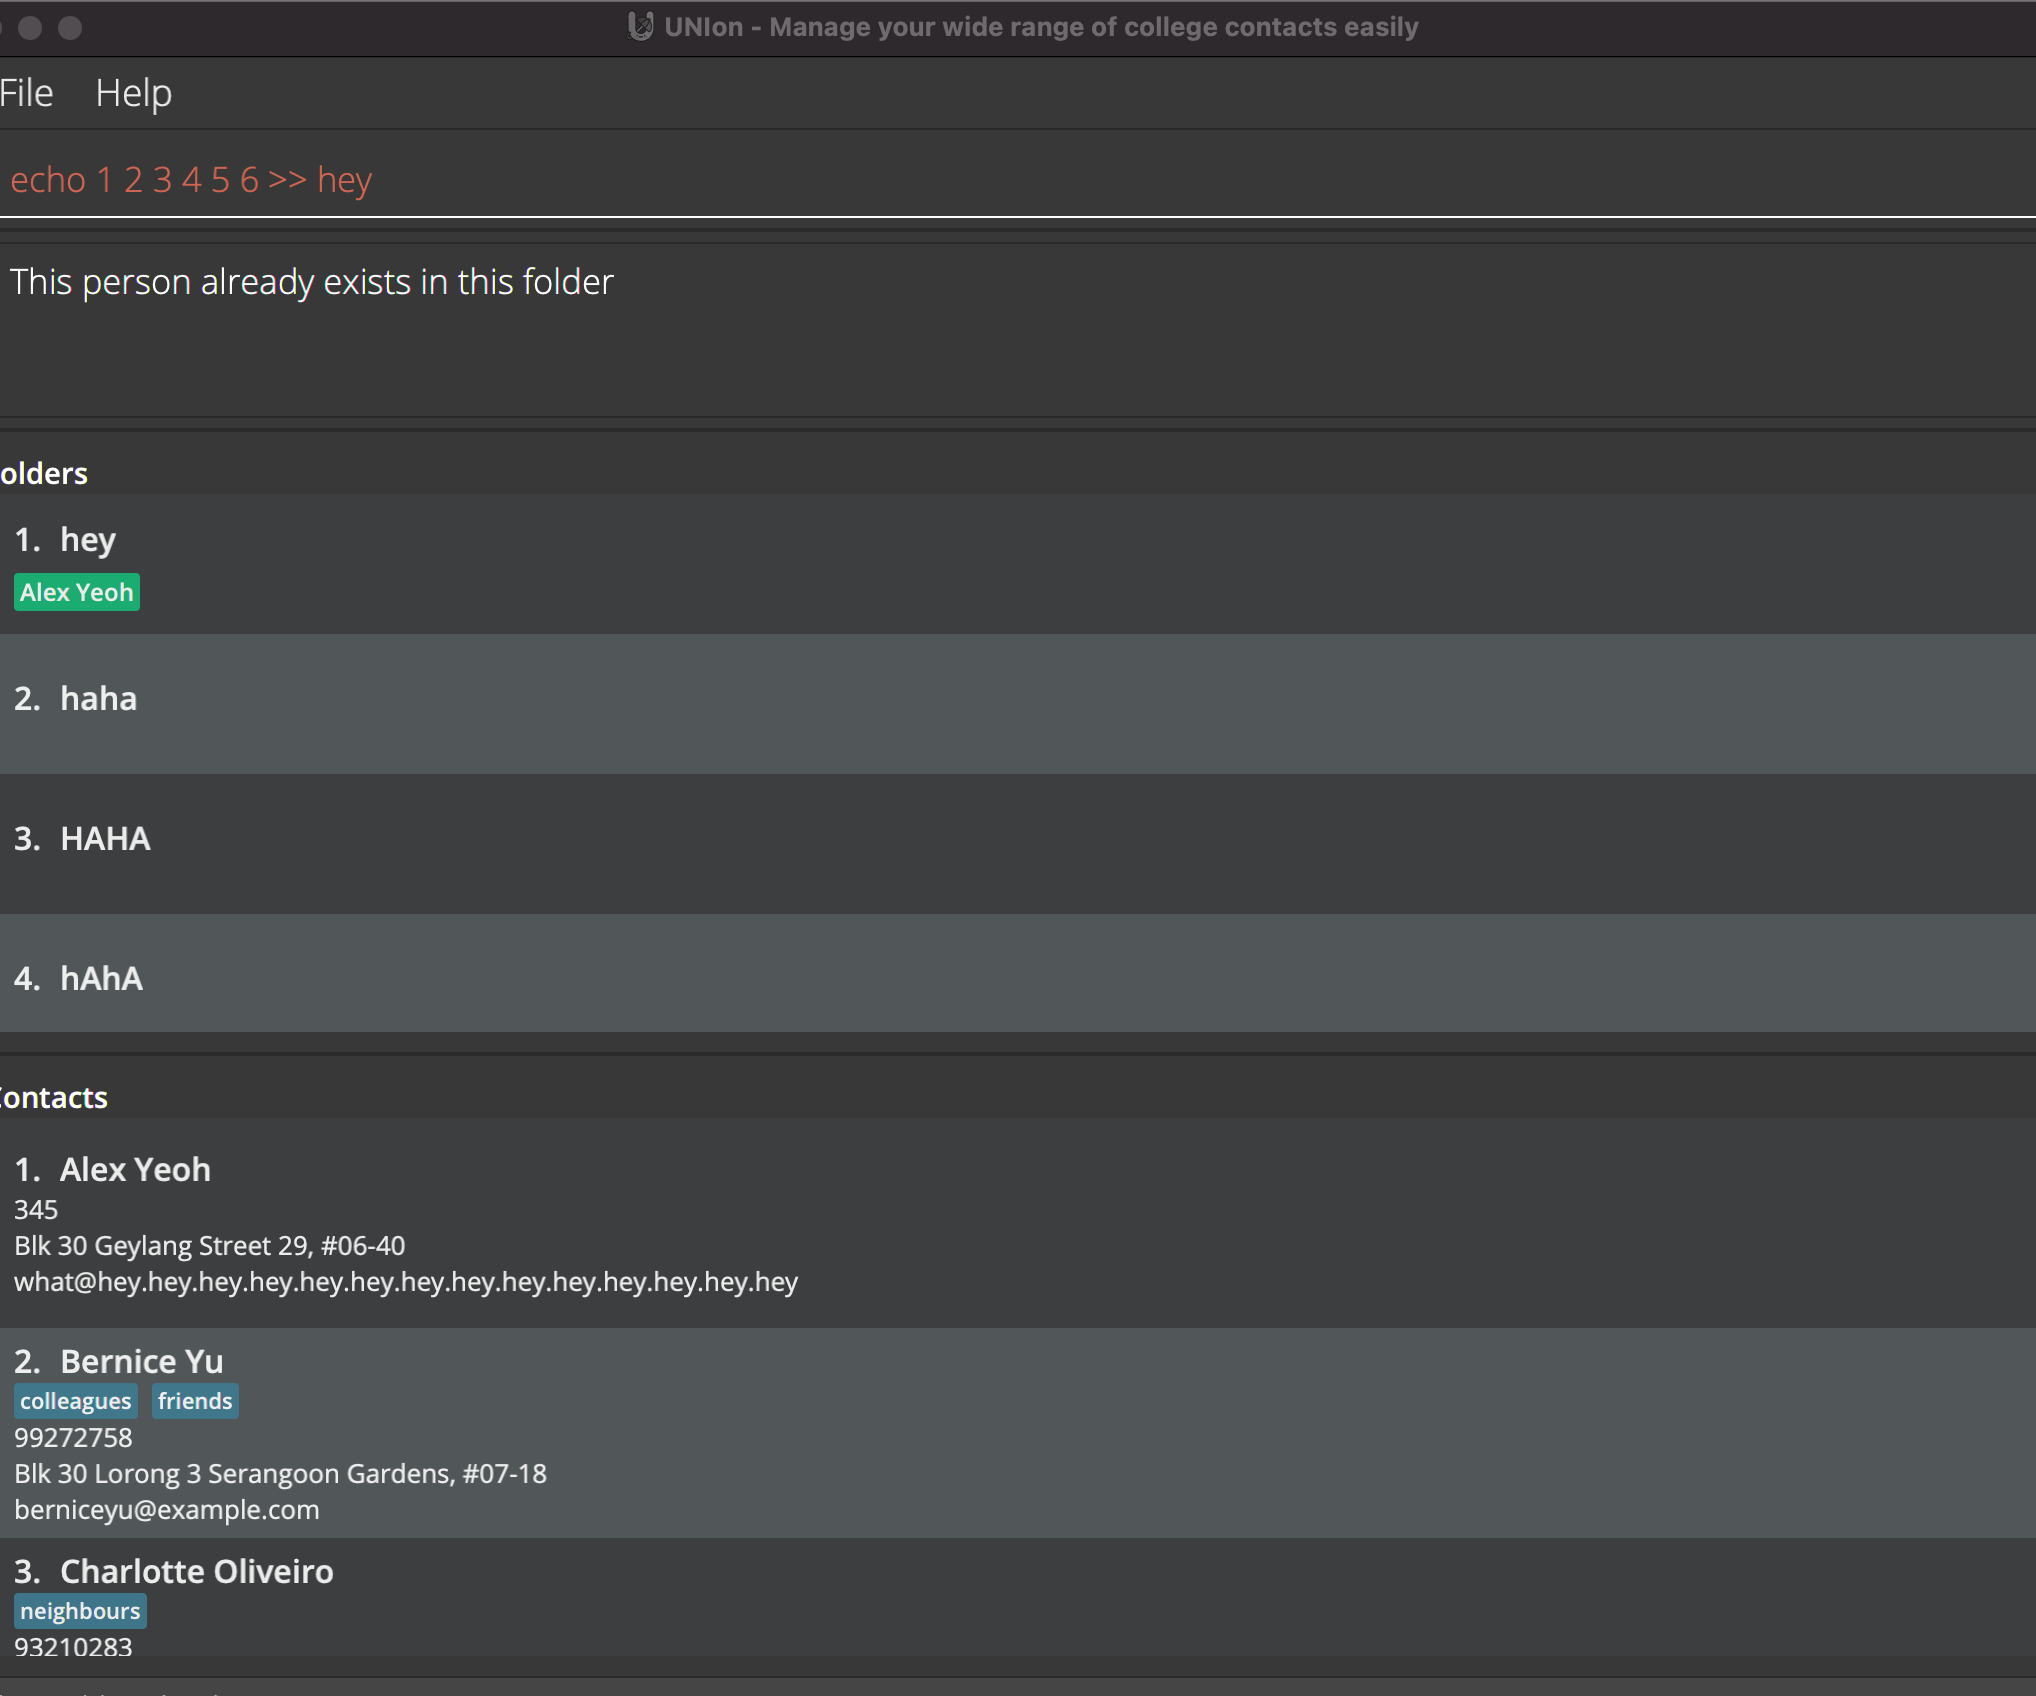Click the friends tag on Bernice Yu
This screenshot has width=2036, height=1696.
pos(195,1401)
